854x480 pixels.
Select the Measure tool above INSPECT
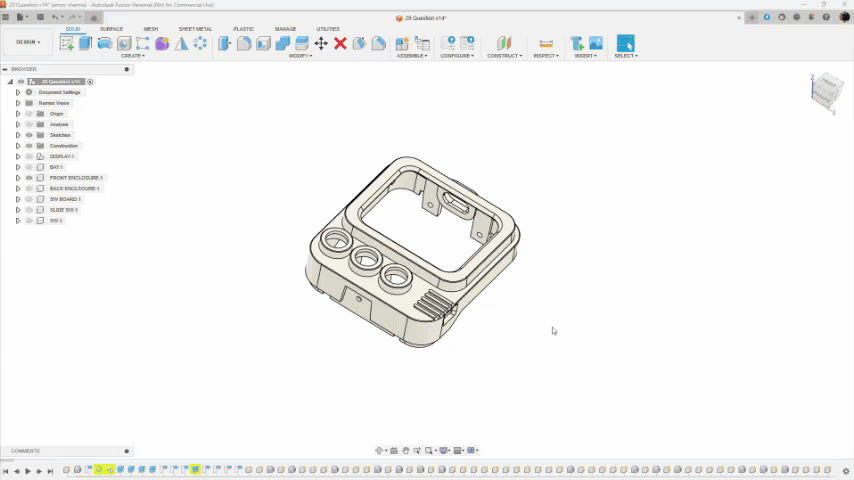545,43
